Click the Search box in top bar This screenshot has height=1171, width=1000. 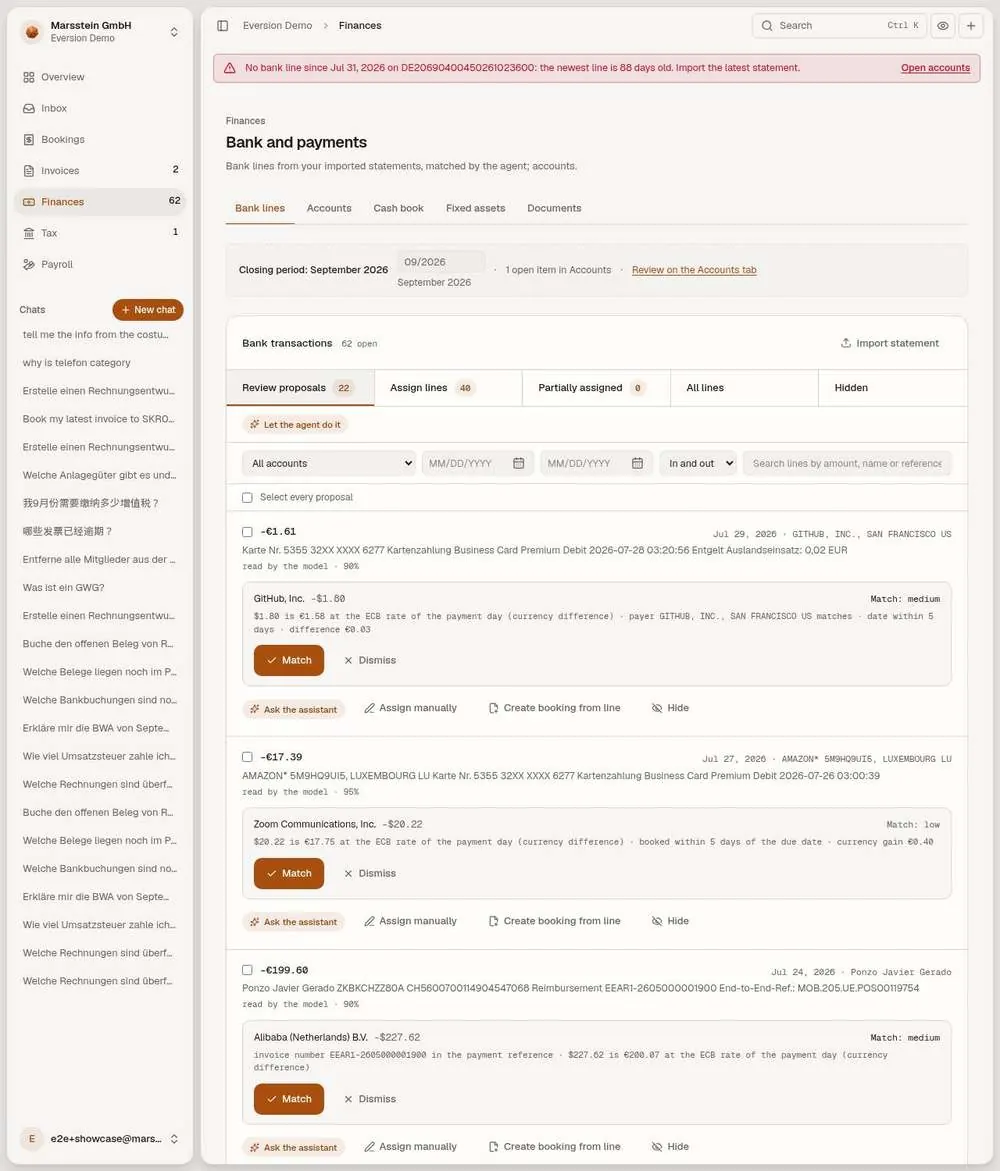point(839,25)
